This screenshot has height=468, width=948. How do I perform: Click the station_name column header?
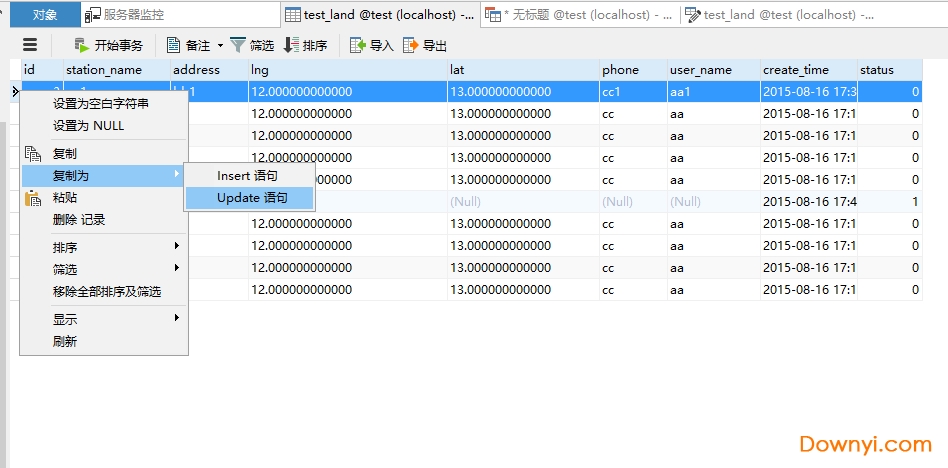[104, 70]
